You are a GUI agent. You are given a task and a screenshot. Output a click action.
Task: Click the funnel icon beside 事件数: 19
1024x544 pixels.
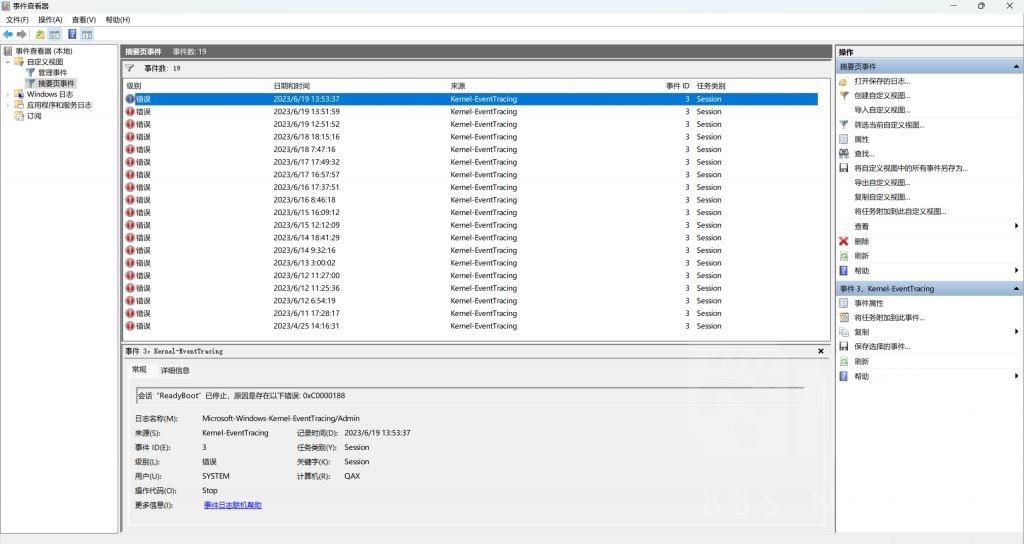[129, 68]
